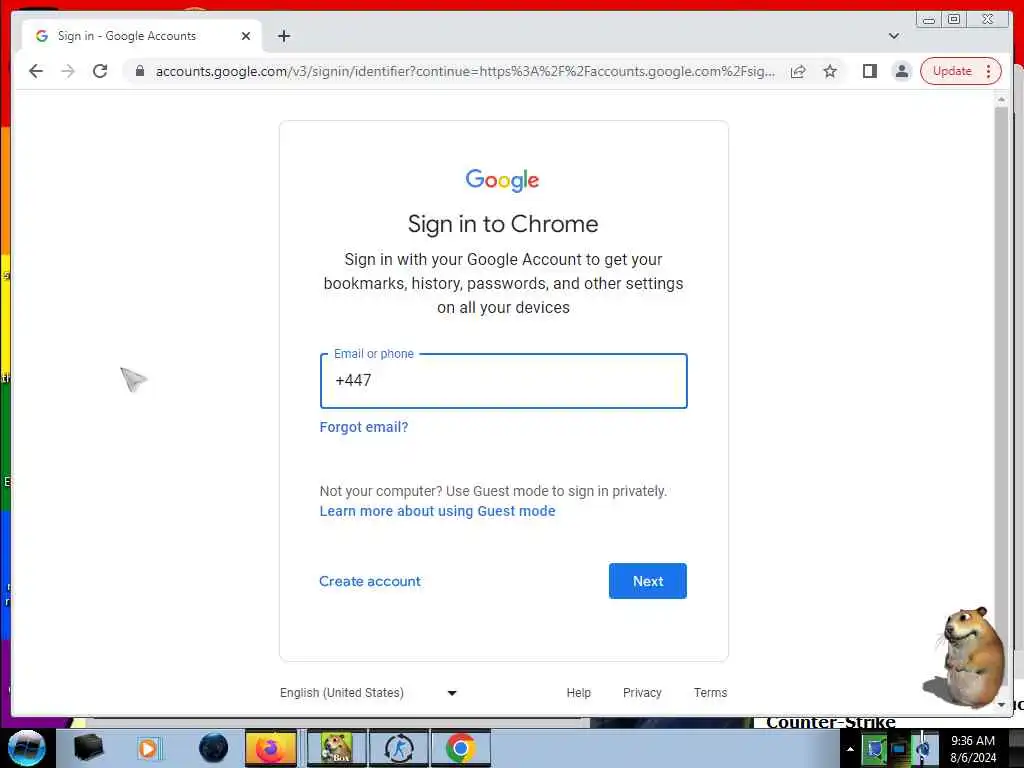Focus the Email or phone field
This screenshot has width=1024, height=768.
coord(504,381)
